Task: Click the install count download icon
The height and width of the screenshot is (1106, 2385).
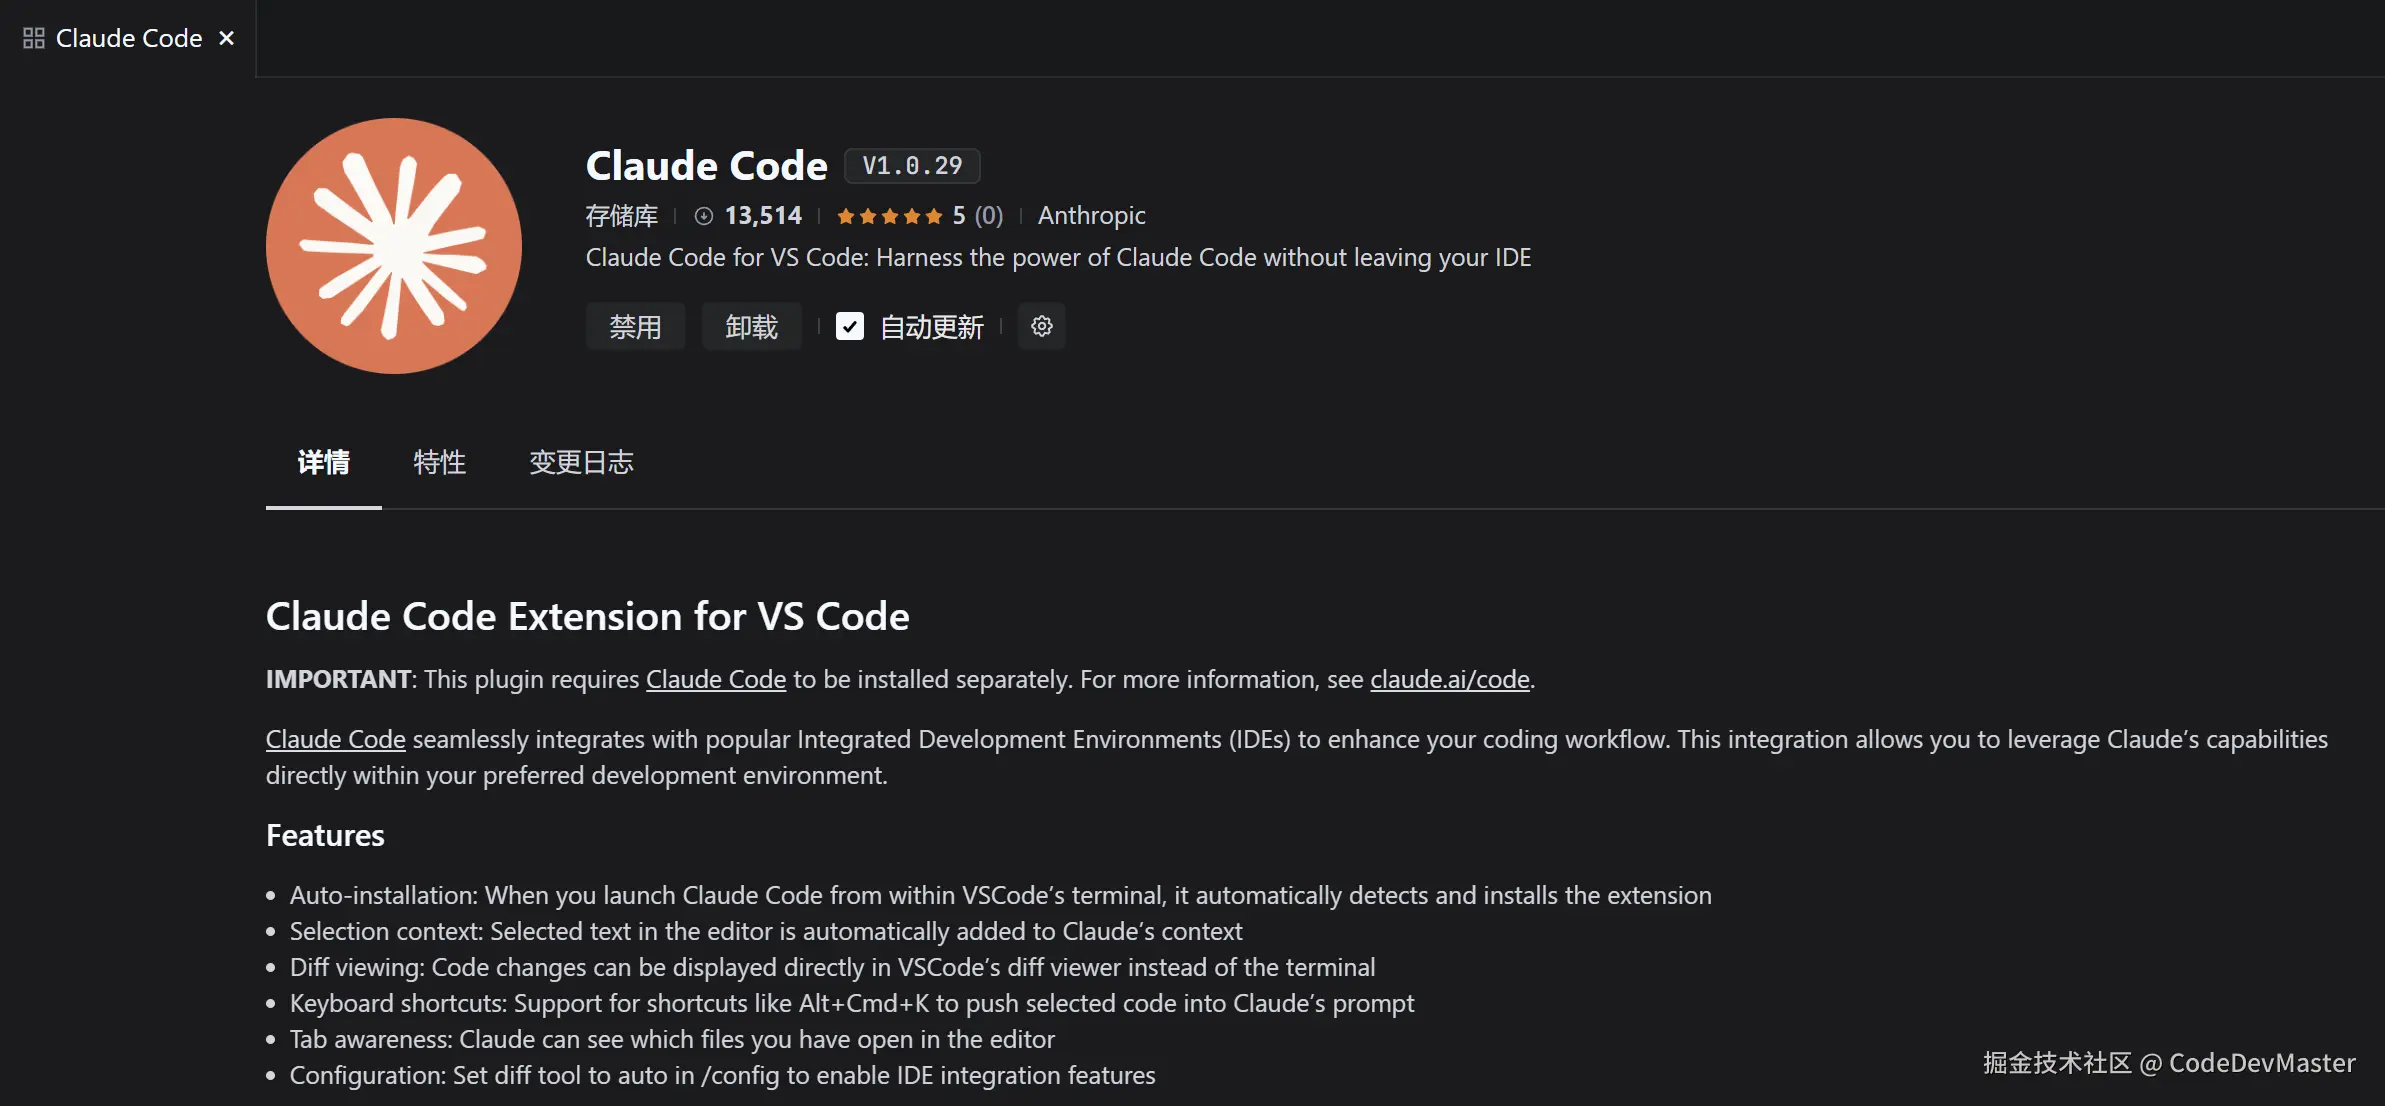Action: pos(704,216)
